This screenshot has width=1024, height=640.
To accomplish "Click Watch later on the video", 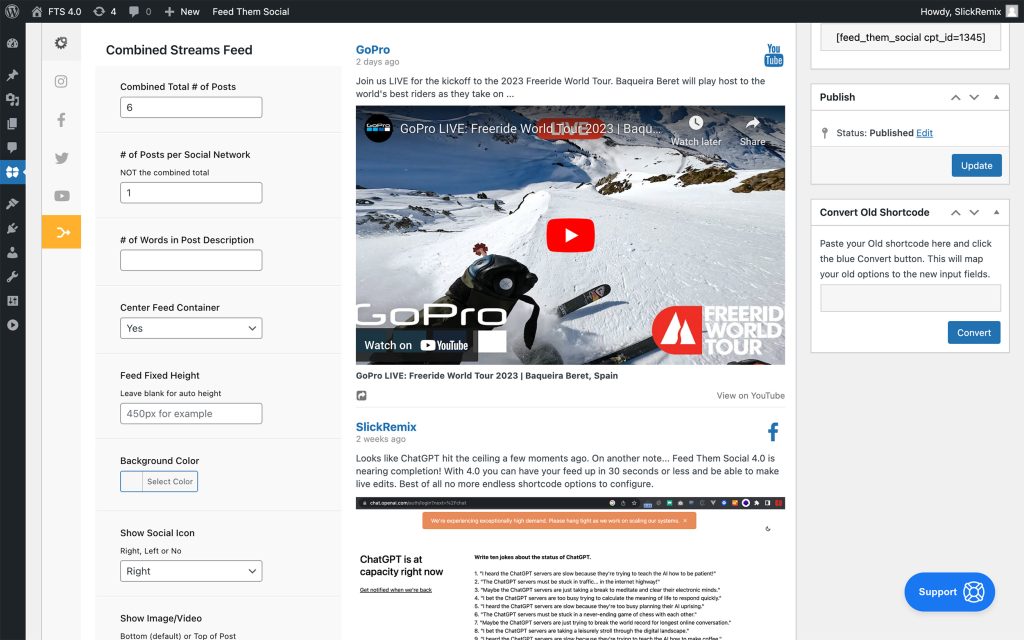I will (x=696, y=131).
